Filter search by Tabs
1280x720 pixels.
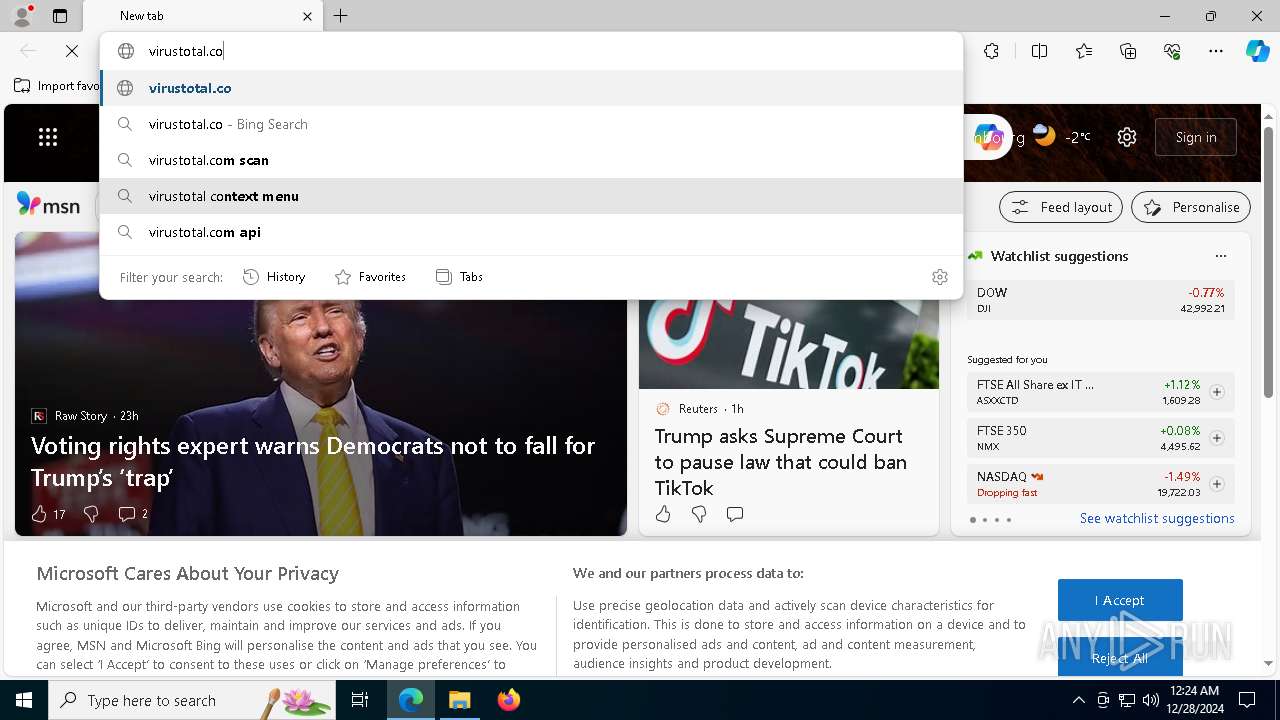pyautogui.click(x=459, y=277)
